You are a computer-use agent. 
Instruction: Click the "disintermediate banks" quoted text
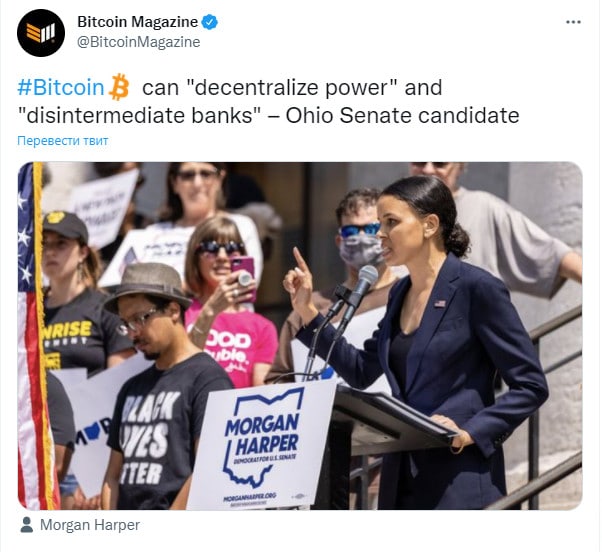click(x=139, y=115)
